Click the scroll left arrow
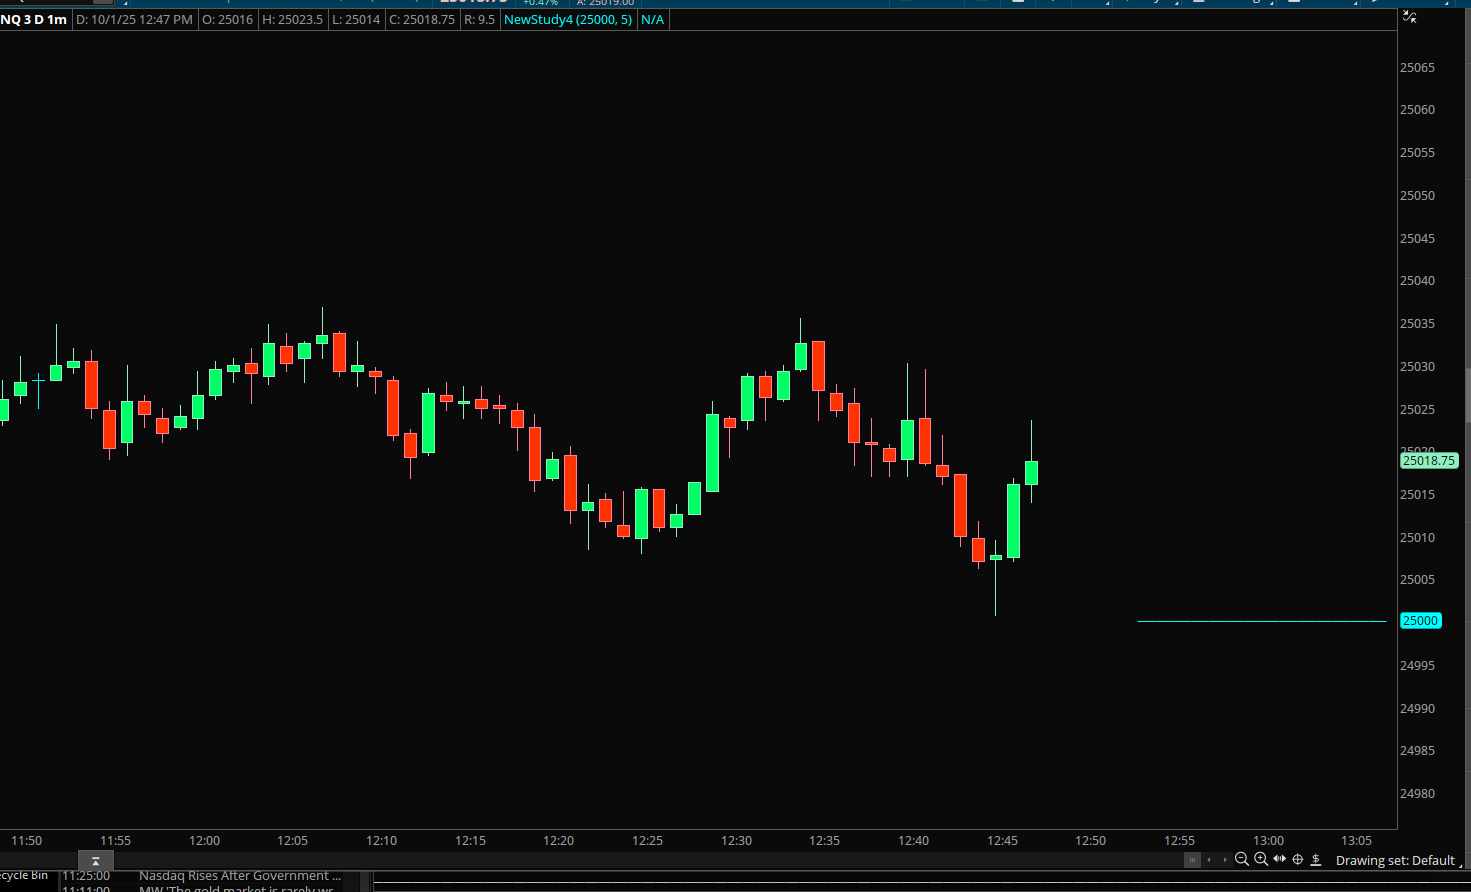This screenshot has width=1471, height=892. (x=1210, y=860)
